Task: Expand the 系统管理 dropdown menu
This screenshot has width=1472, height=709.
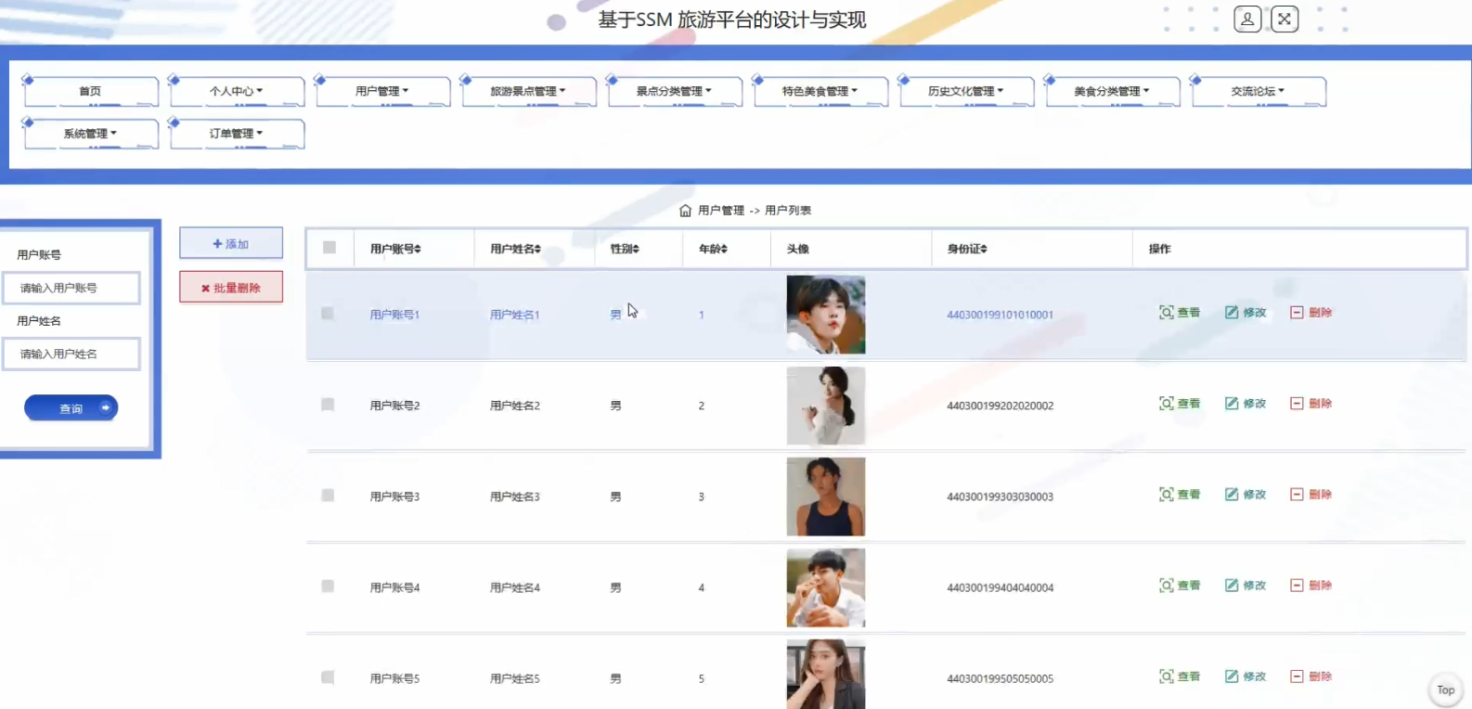Action: 91,133
